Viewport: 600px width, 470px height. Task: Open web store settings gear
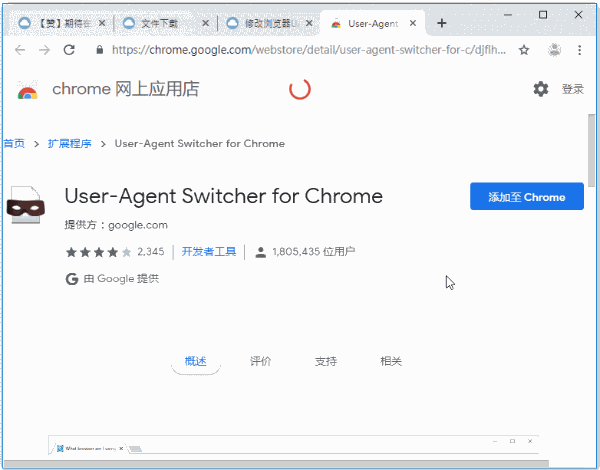coord(541,89)
